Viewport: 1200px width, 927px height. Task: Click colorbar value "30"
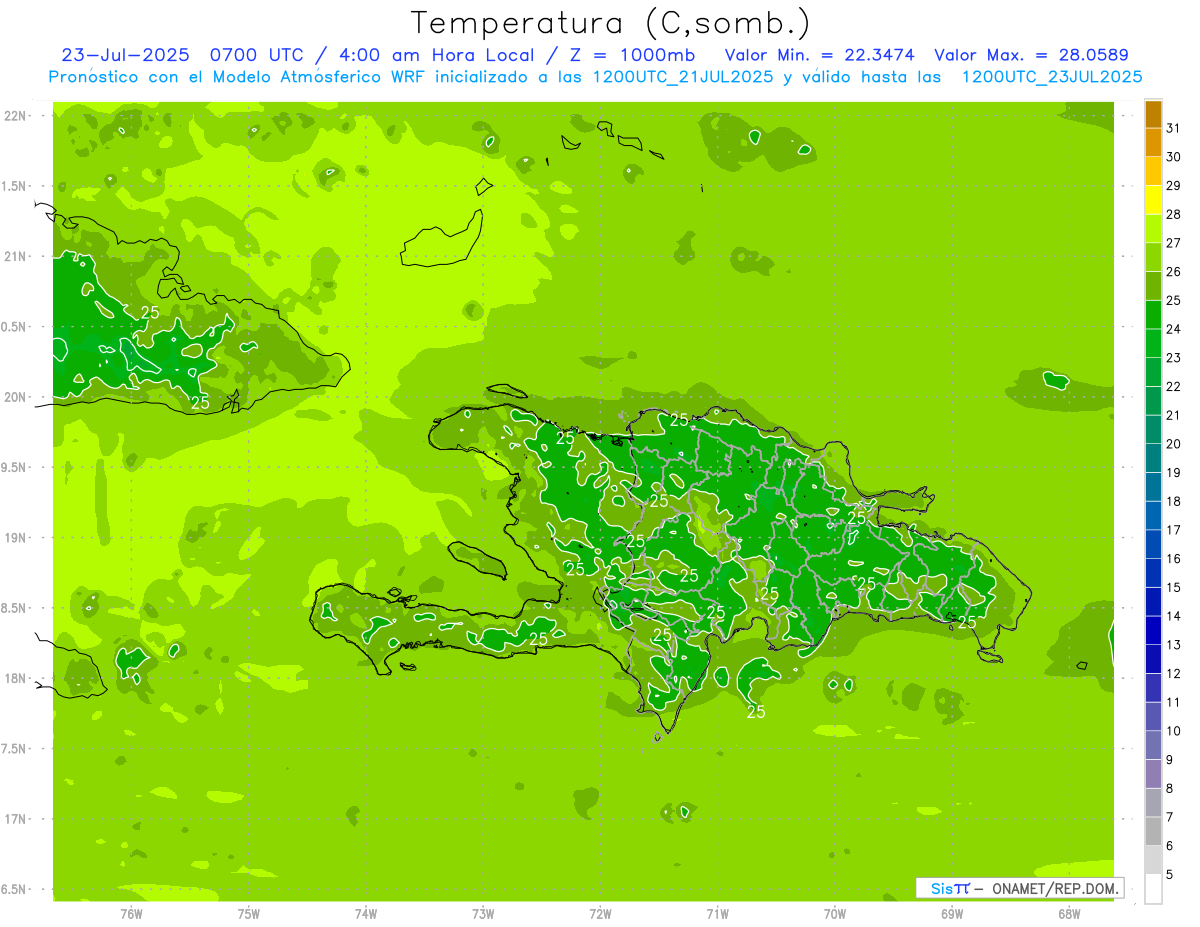point(1174,157)
